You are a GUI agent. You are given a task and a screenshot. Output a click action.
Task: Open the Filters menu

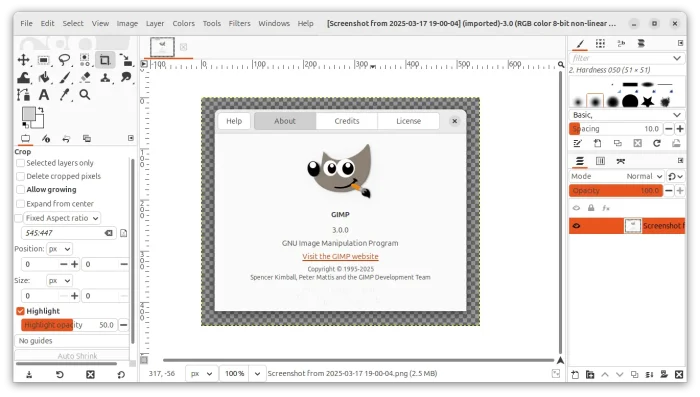pos(239,23)
